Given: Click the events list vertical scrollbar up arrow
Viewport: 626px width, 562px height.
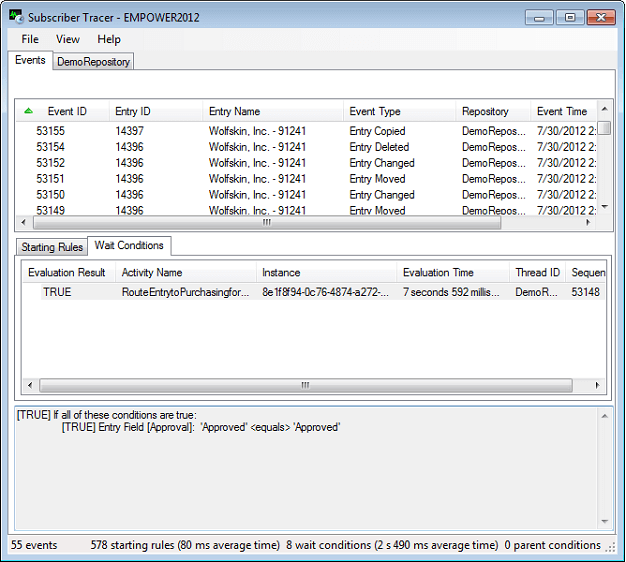Looking at the screenshot, I should 604,109.
